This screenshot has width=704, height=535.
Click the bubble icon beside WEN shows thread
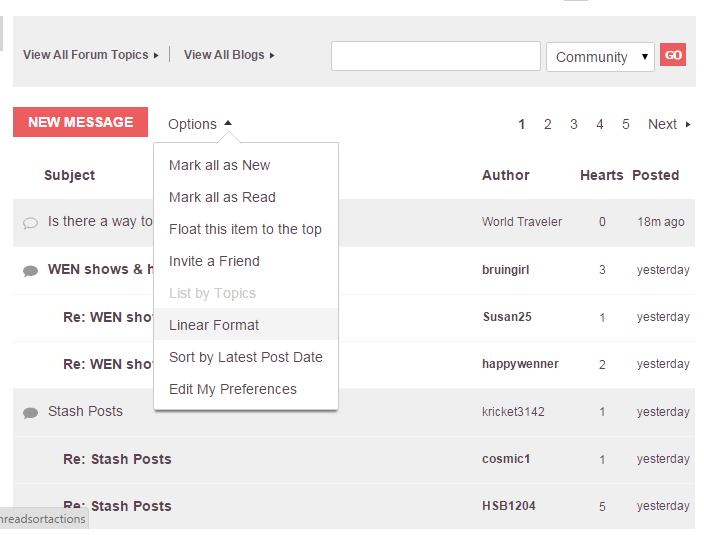[30, 270]
